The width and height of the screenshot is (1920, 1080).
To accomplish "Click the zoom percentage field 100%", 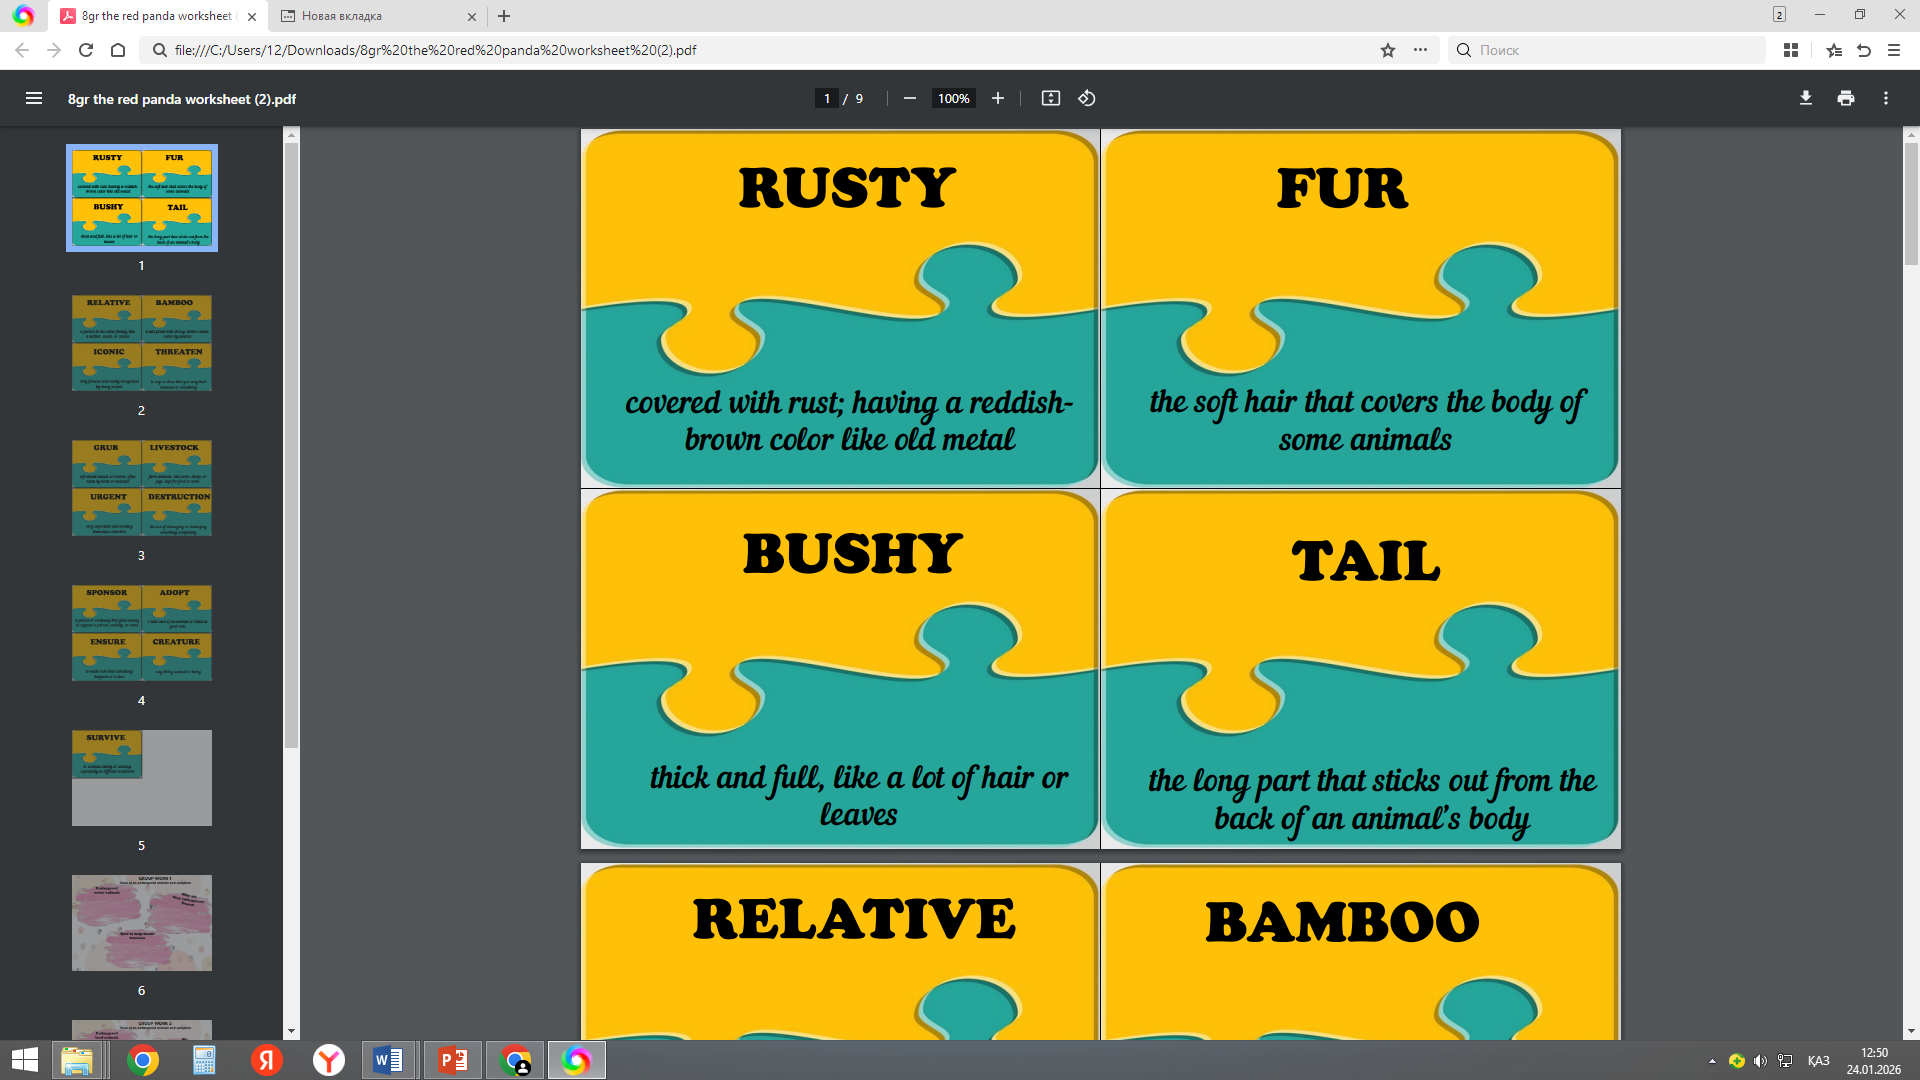I will [x=953, y=98].
